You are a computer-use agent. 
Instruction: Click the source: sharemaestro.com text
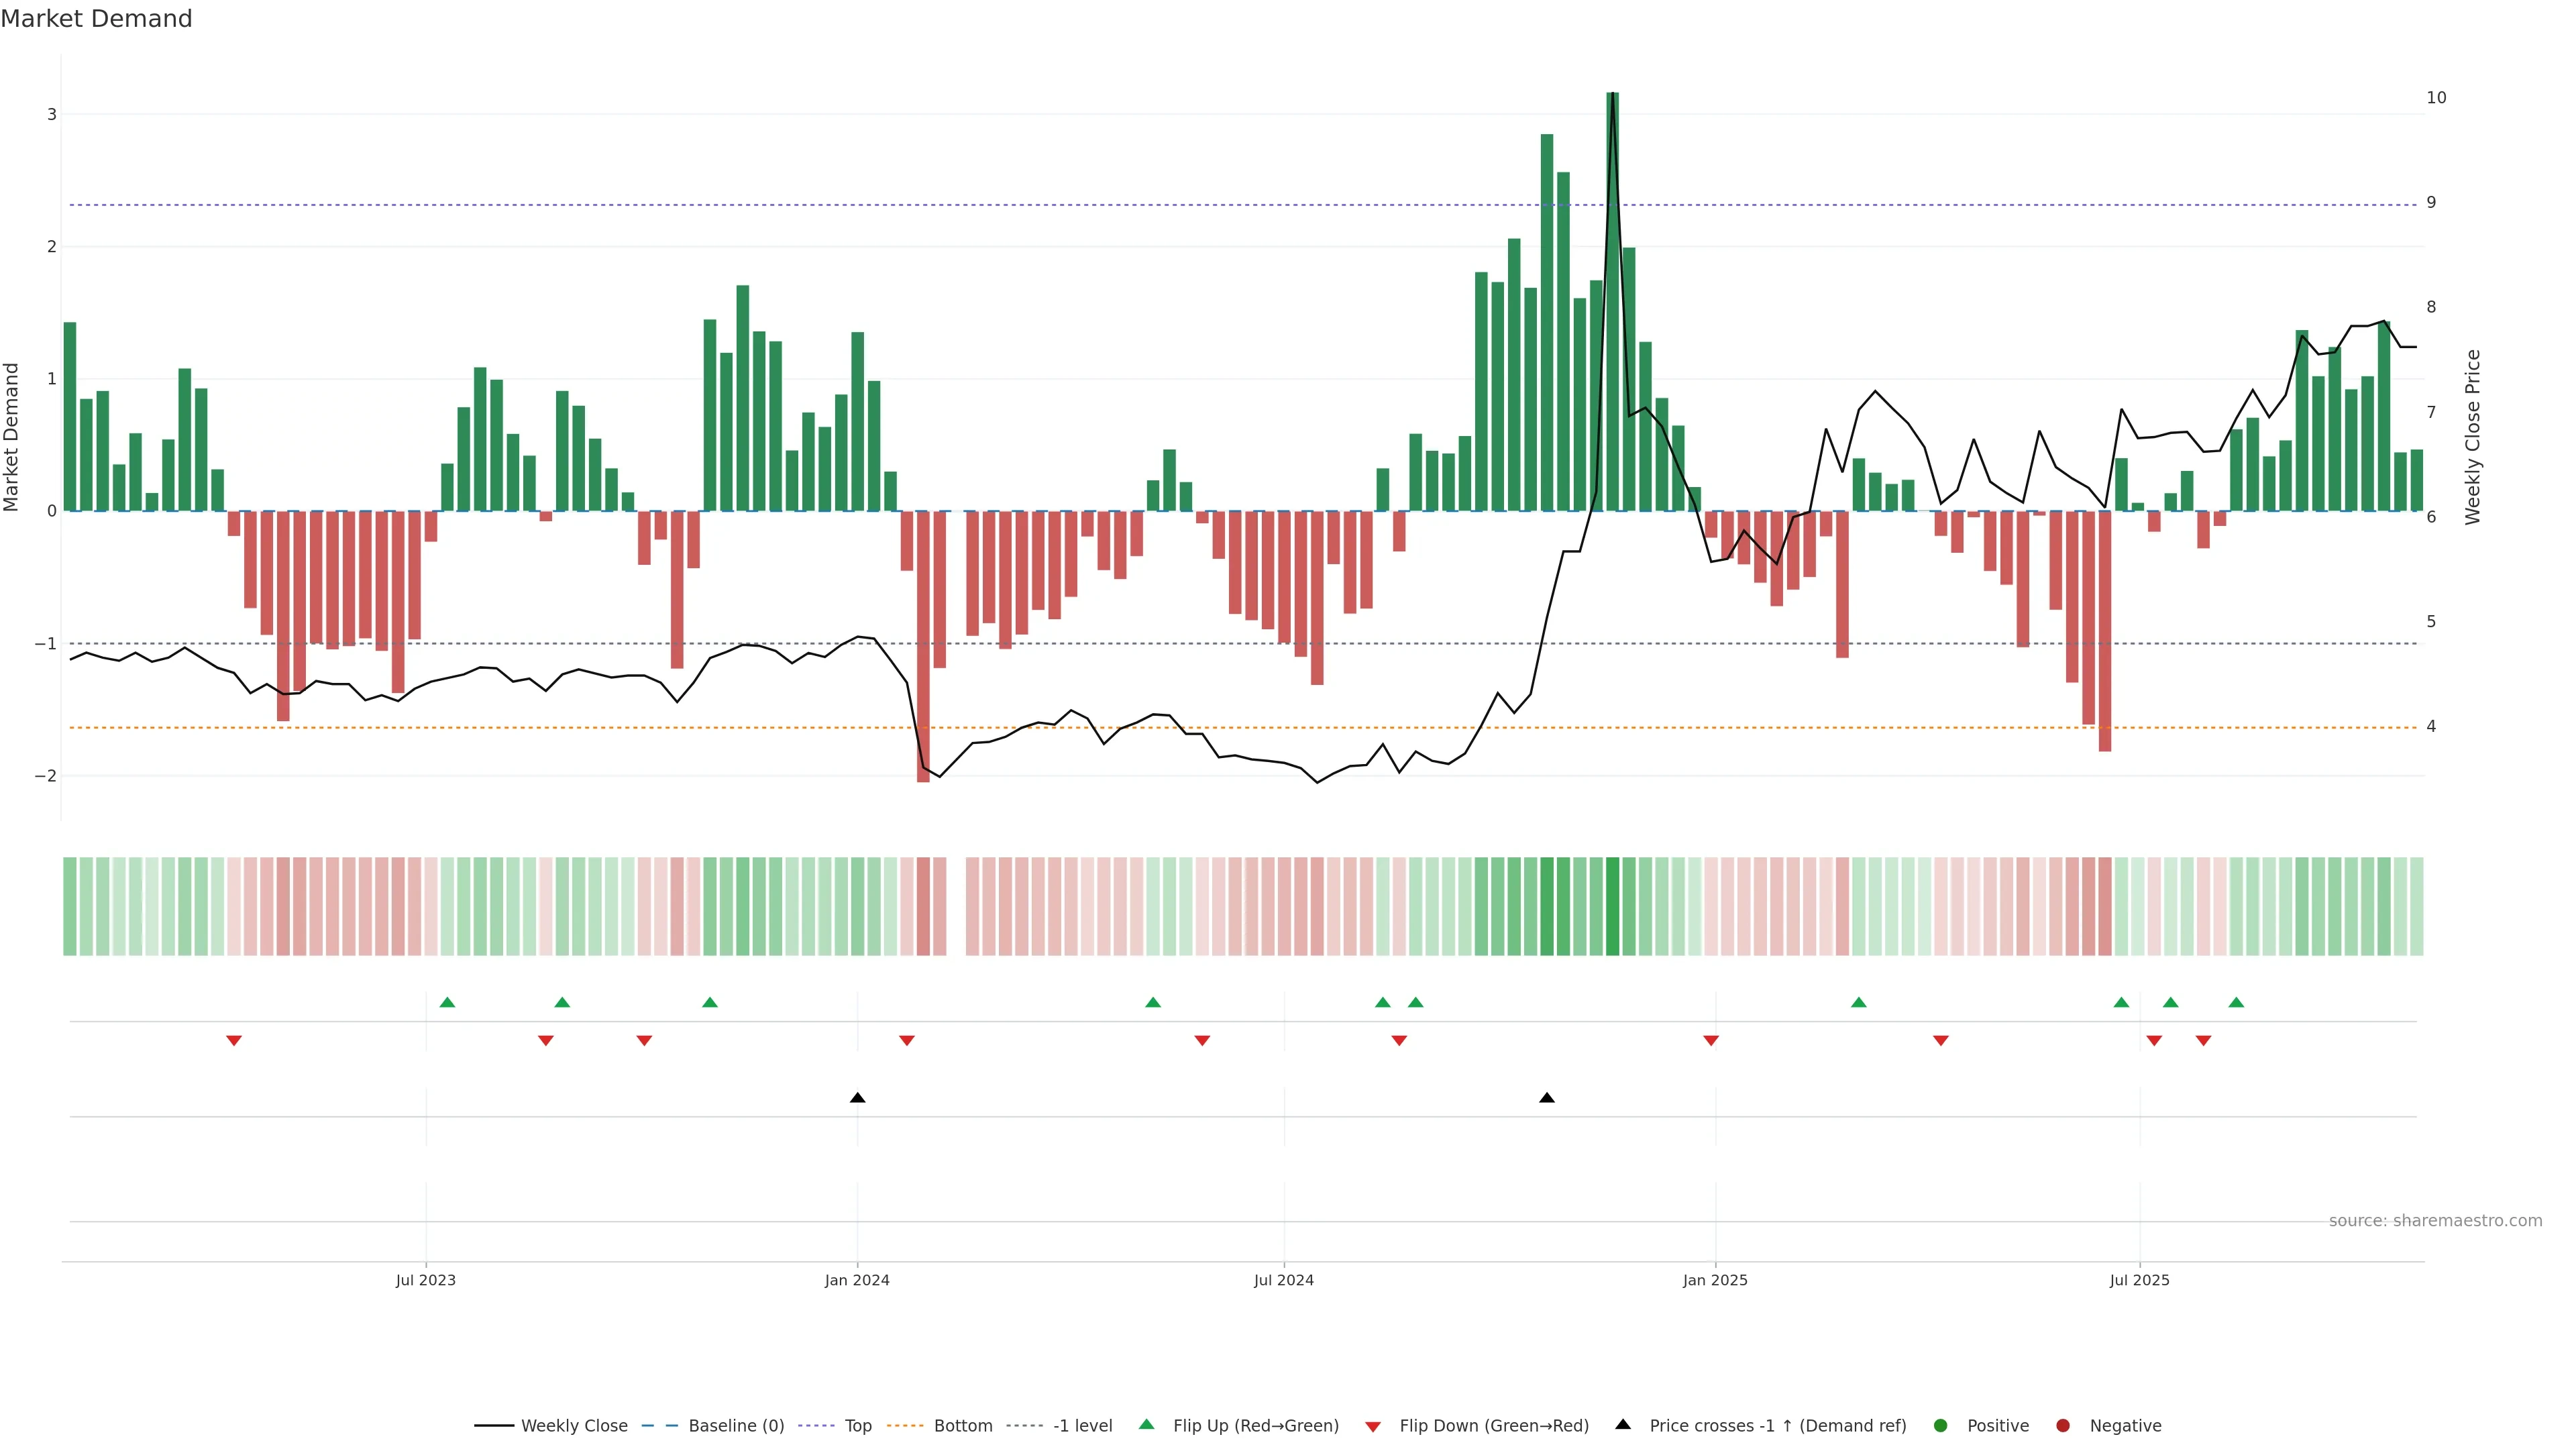coord(2435,1220)
